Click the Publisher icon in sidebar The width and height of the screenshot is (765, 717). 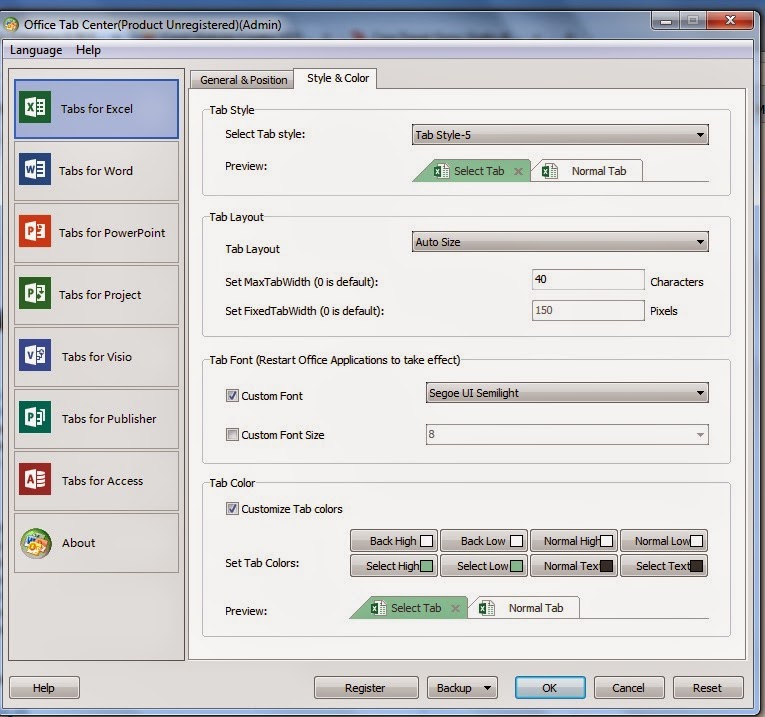[x=35, y=417]
